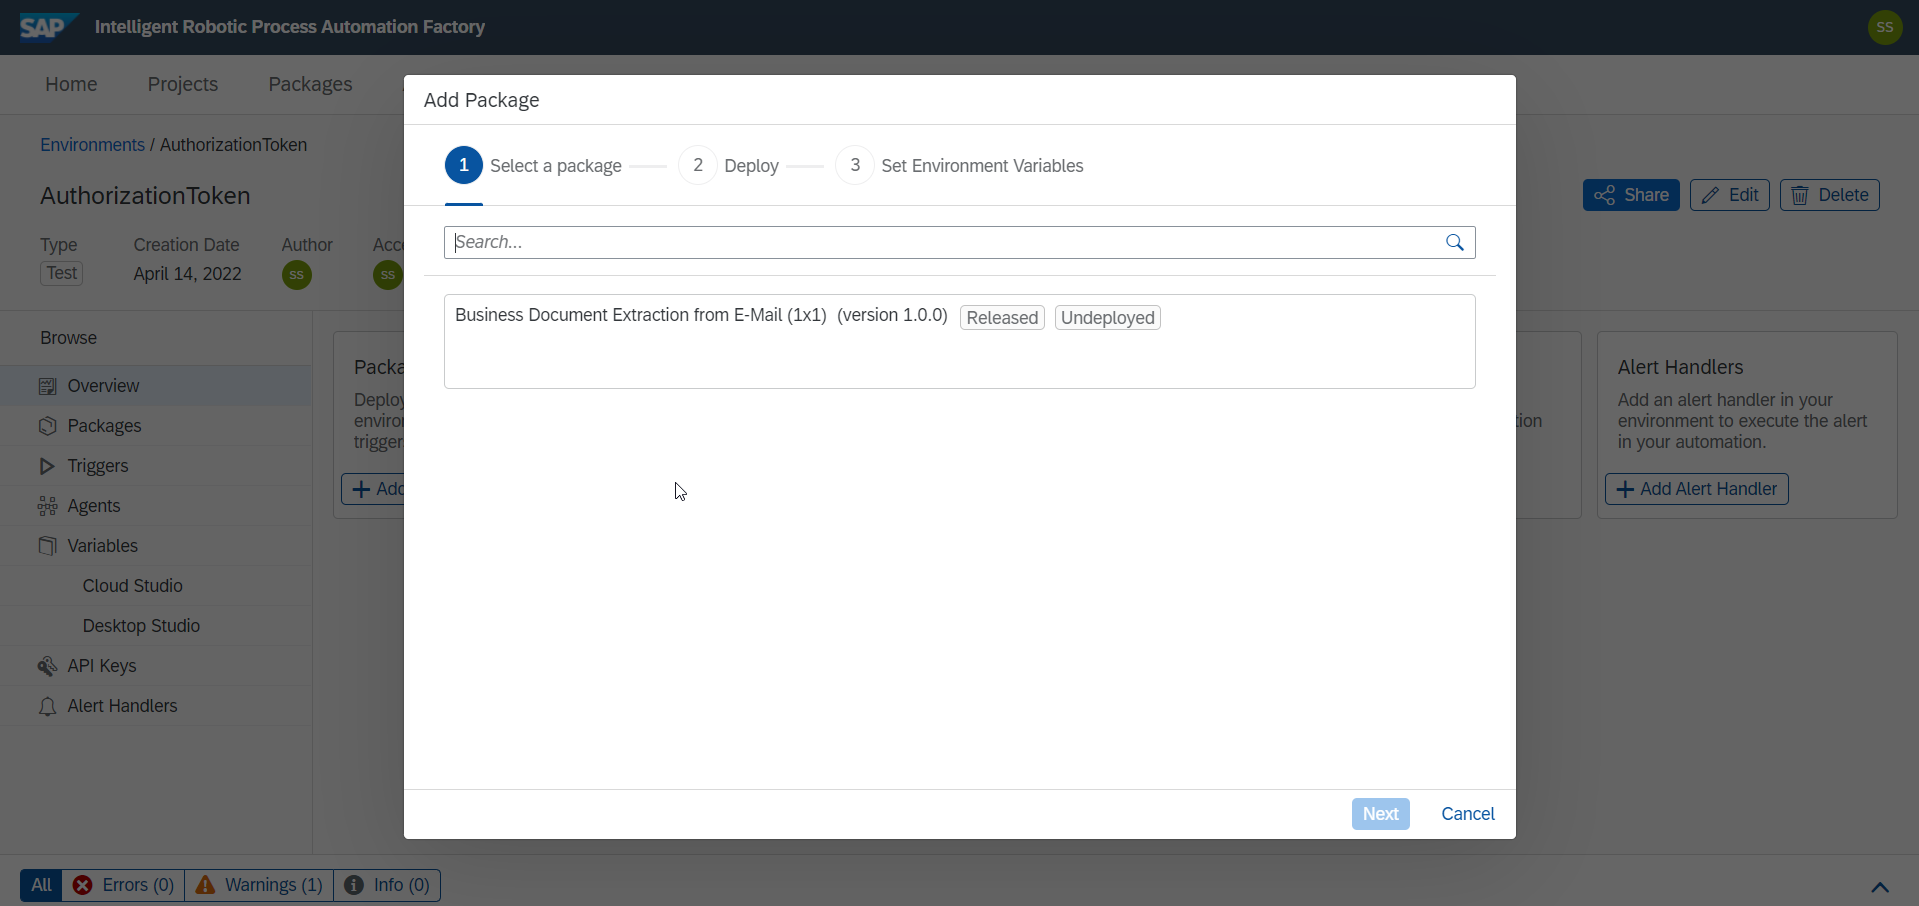Go to step 2 Deploy

pos(729,165)
